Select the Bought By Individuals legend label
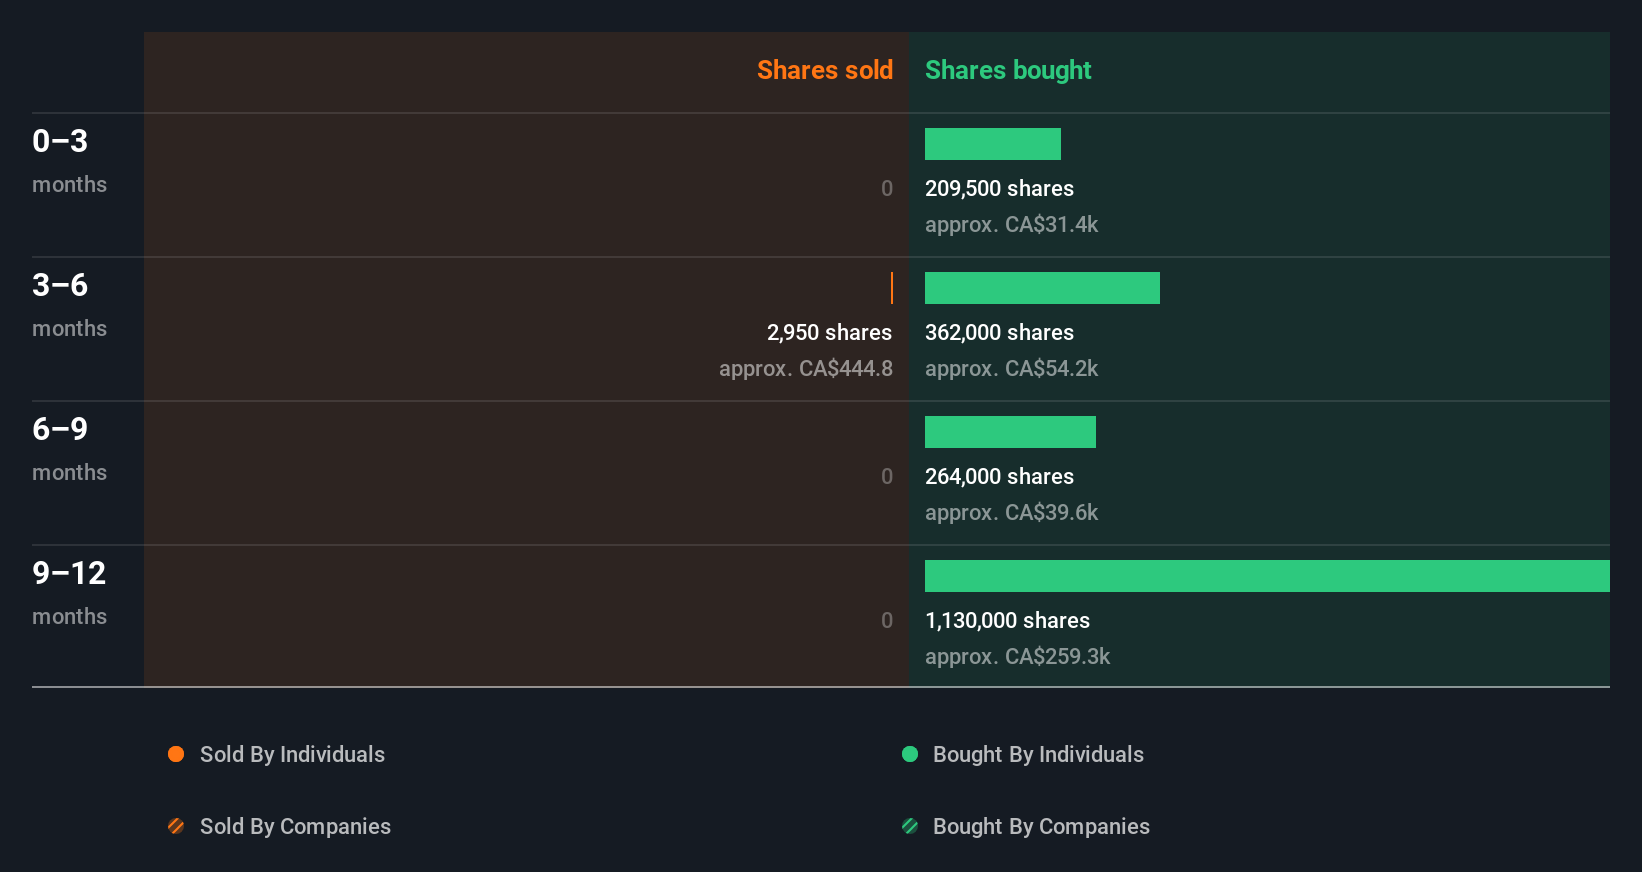This screenshot has width=1642, height=872. [1038, 755]
